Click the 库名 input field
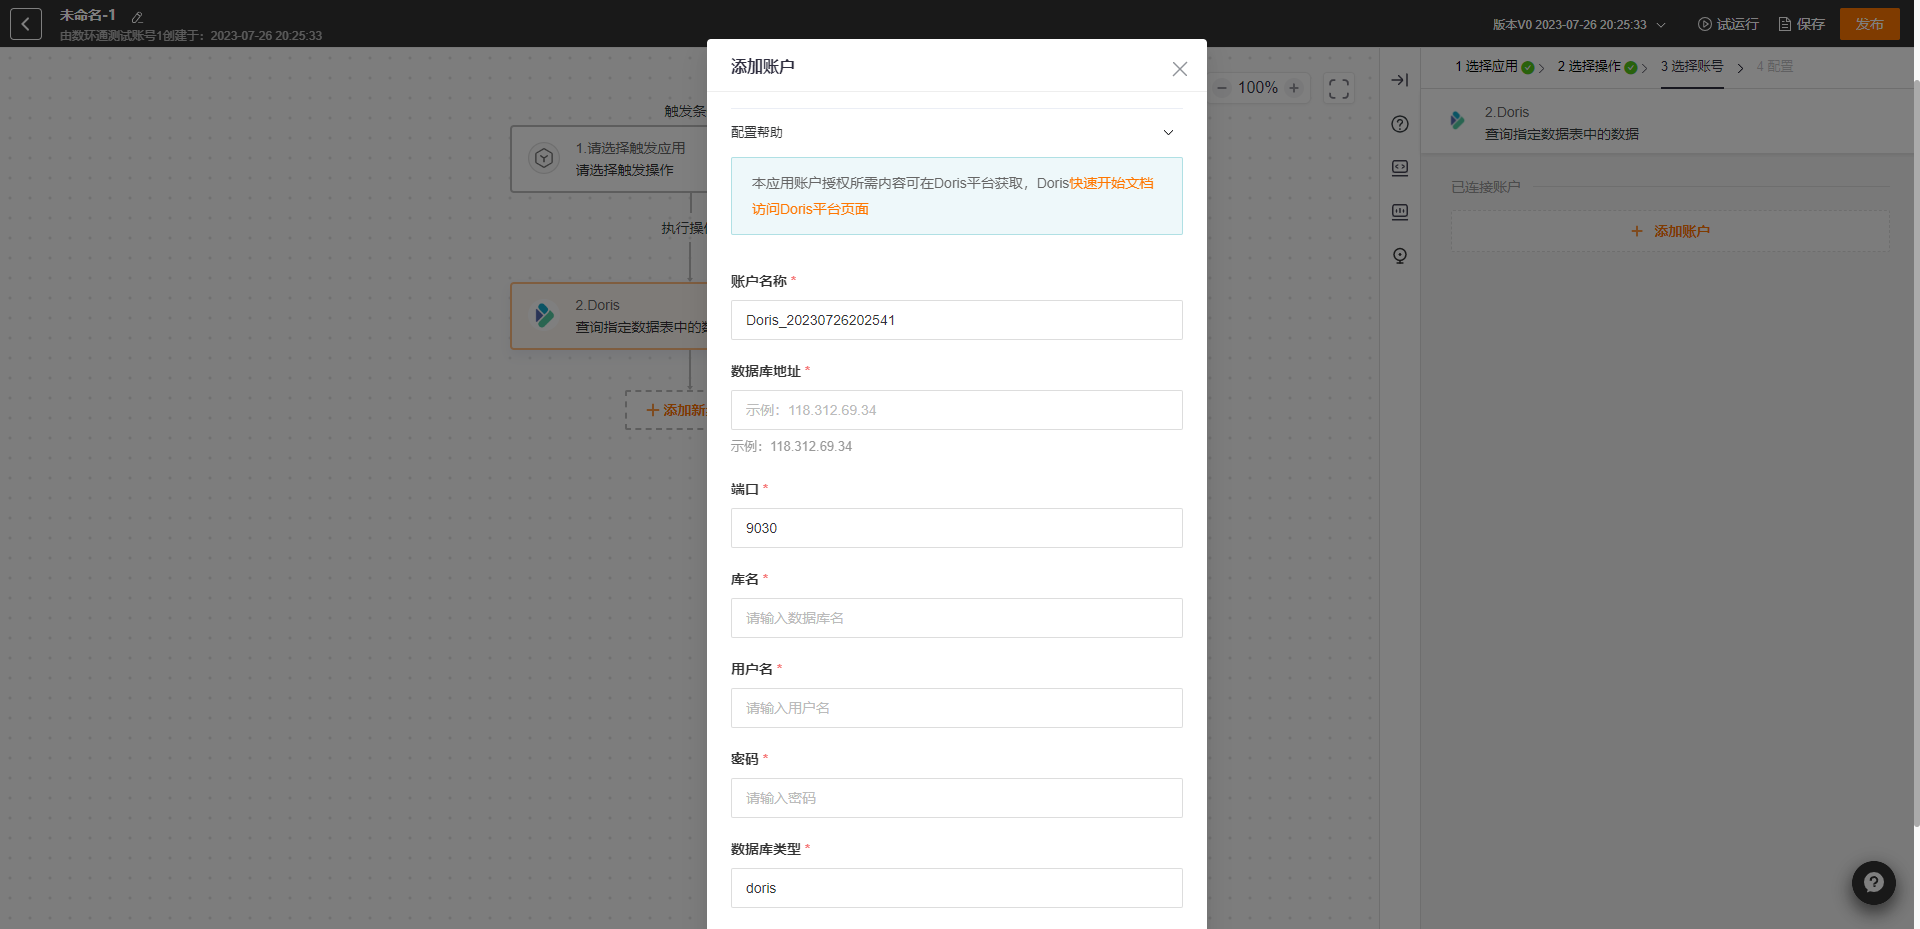 [956, 618]
